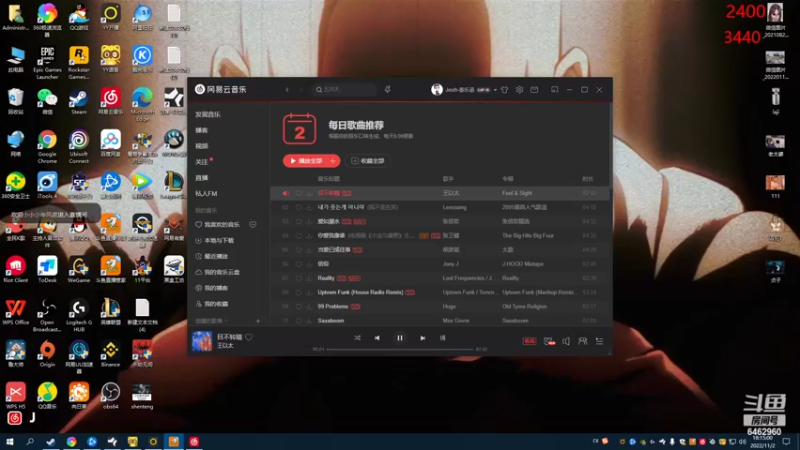800x450 pixels.
Task: Click the music search field
Action: [344, 89]
